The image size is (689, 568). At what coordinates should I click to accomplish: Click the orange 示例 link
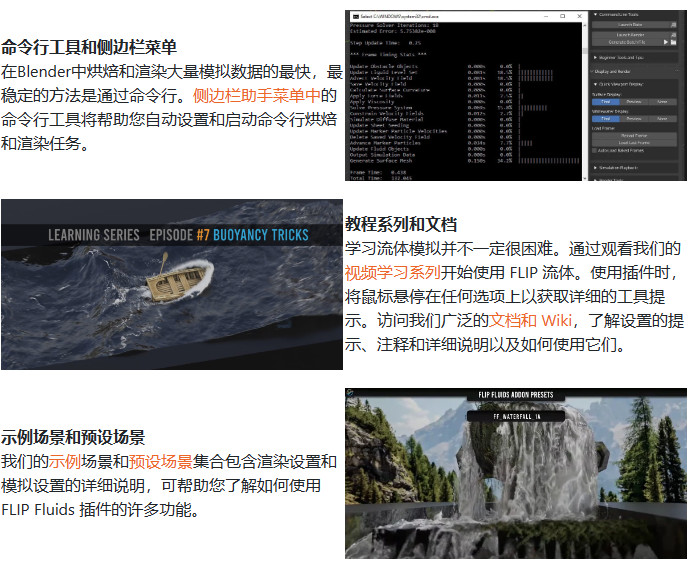pyautogui.click(x=65, y=462)
